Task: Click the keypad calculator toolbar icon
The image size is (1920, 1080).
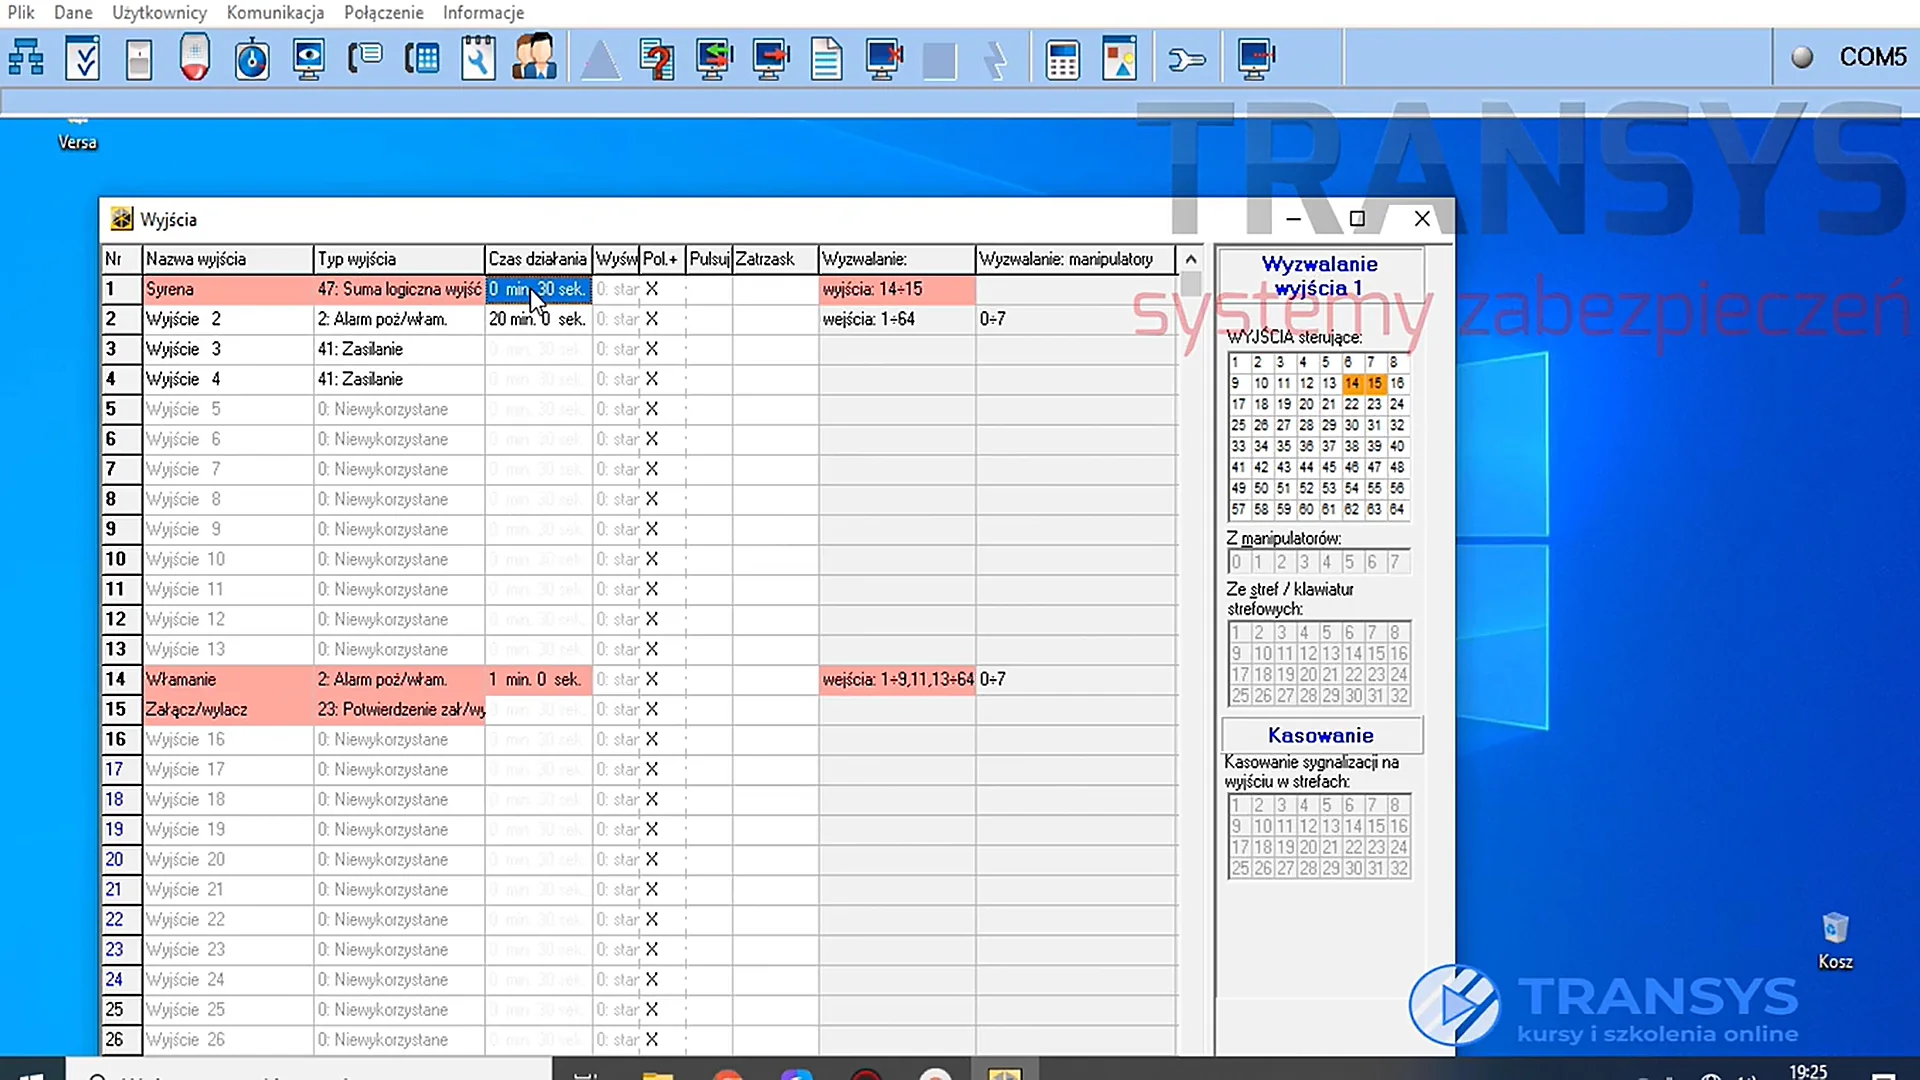Action: coord(1062,58)
